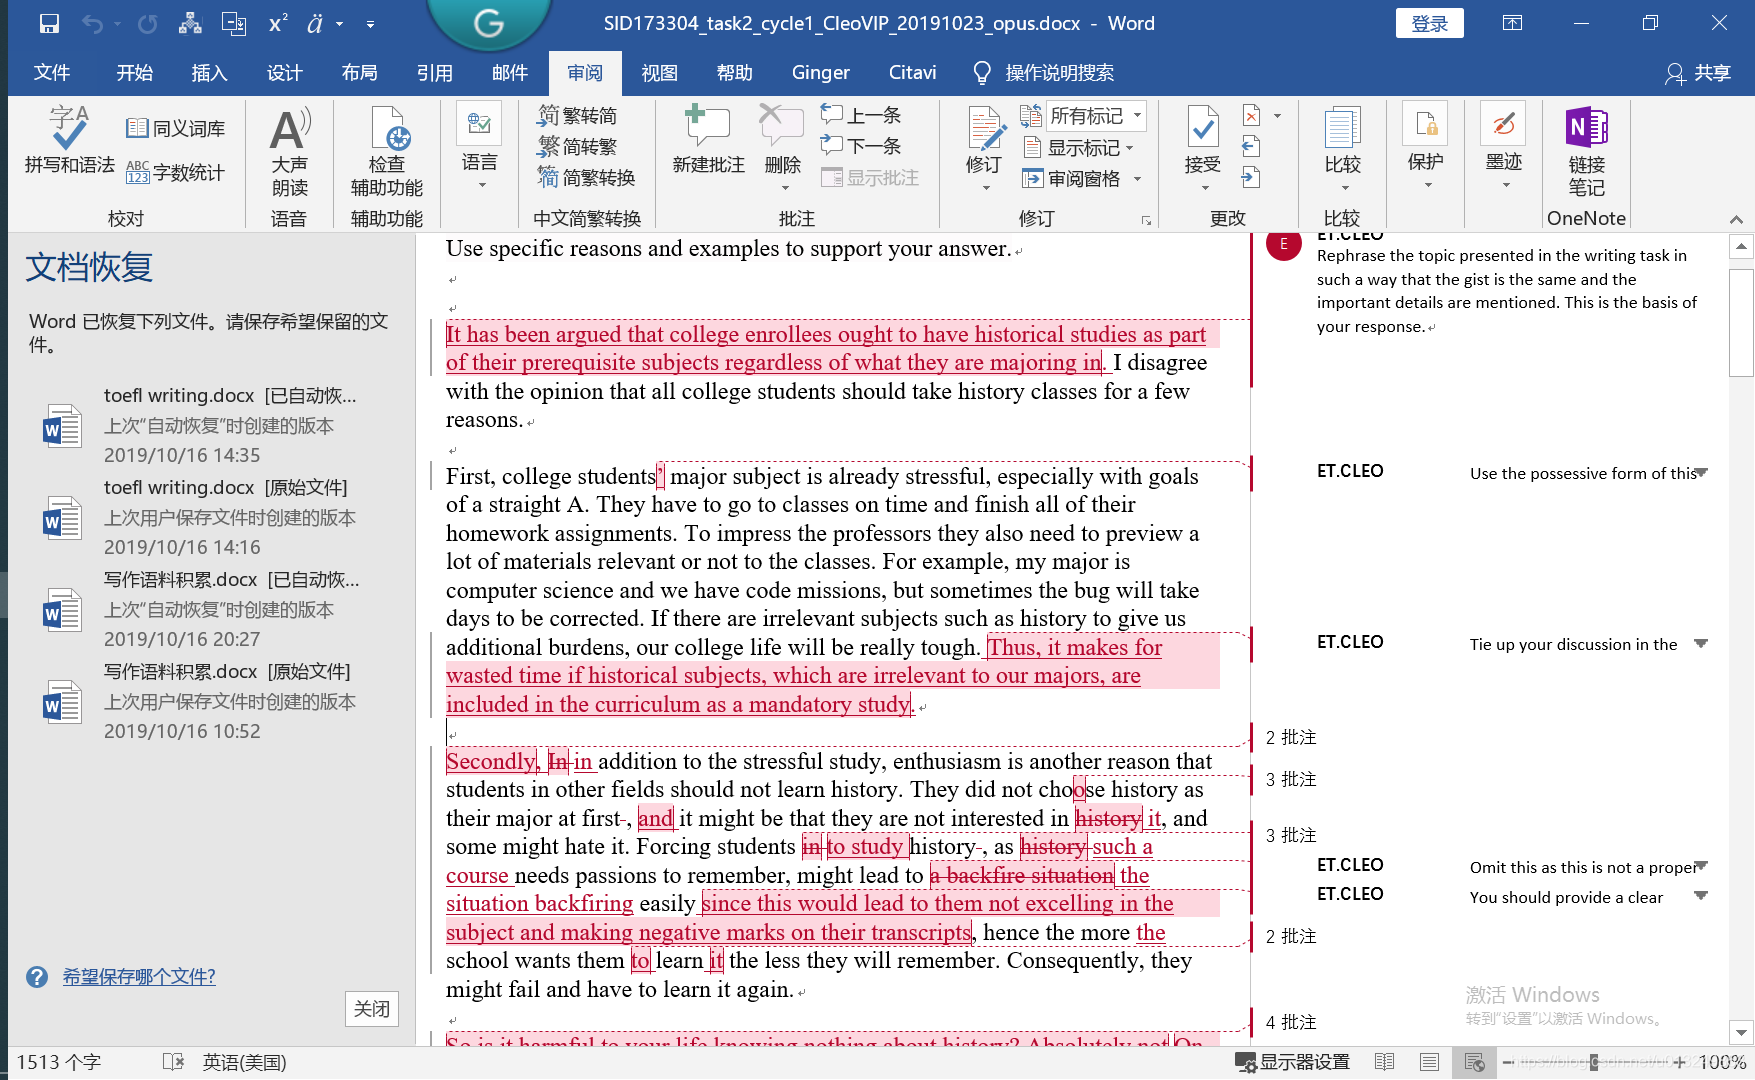Go to the Previous comment (上一条)
The height and width of the screenshot is (1080, 1755).
[861, 115]
